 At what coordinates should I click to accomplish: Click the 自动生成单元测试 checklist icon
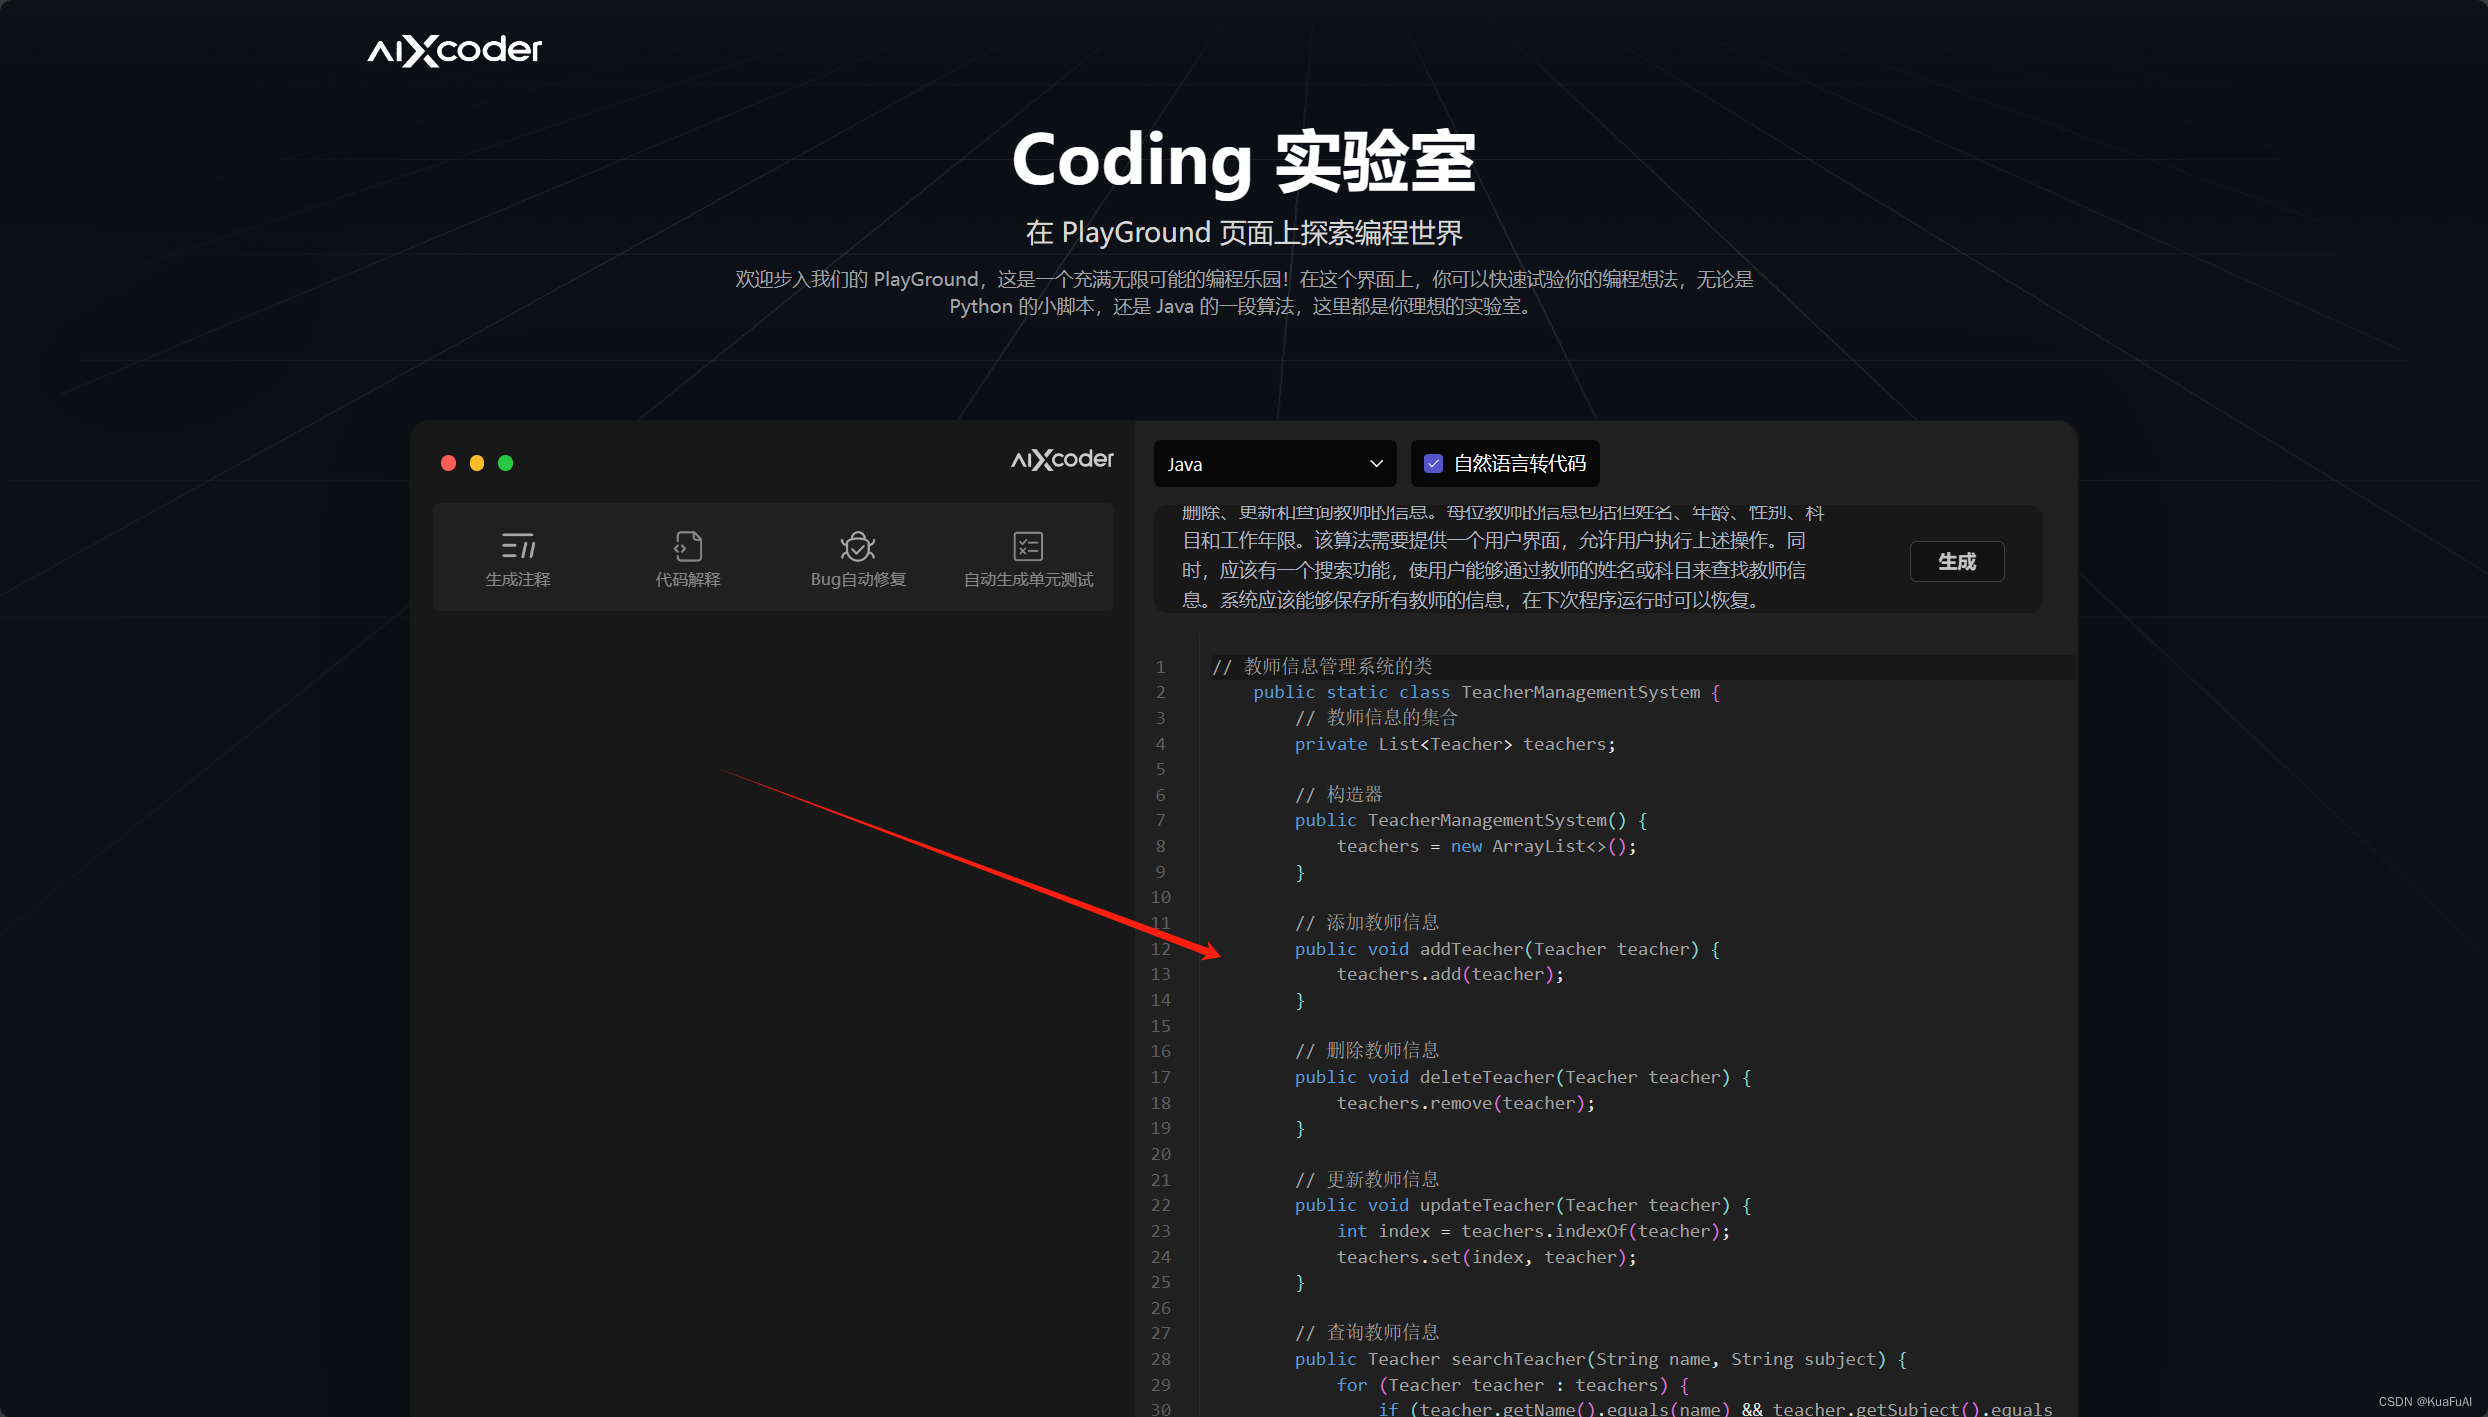click(x=1028, y=546)
